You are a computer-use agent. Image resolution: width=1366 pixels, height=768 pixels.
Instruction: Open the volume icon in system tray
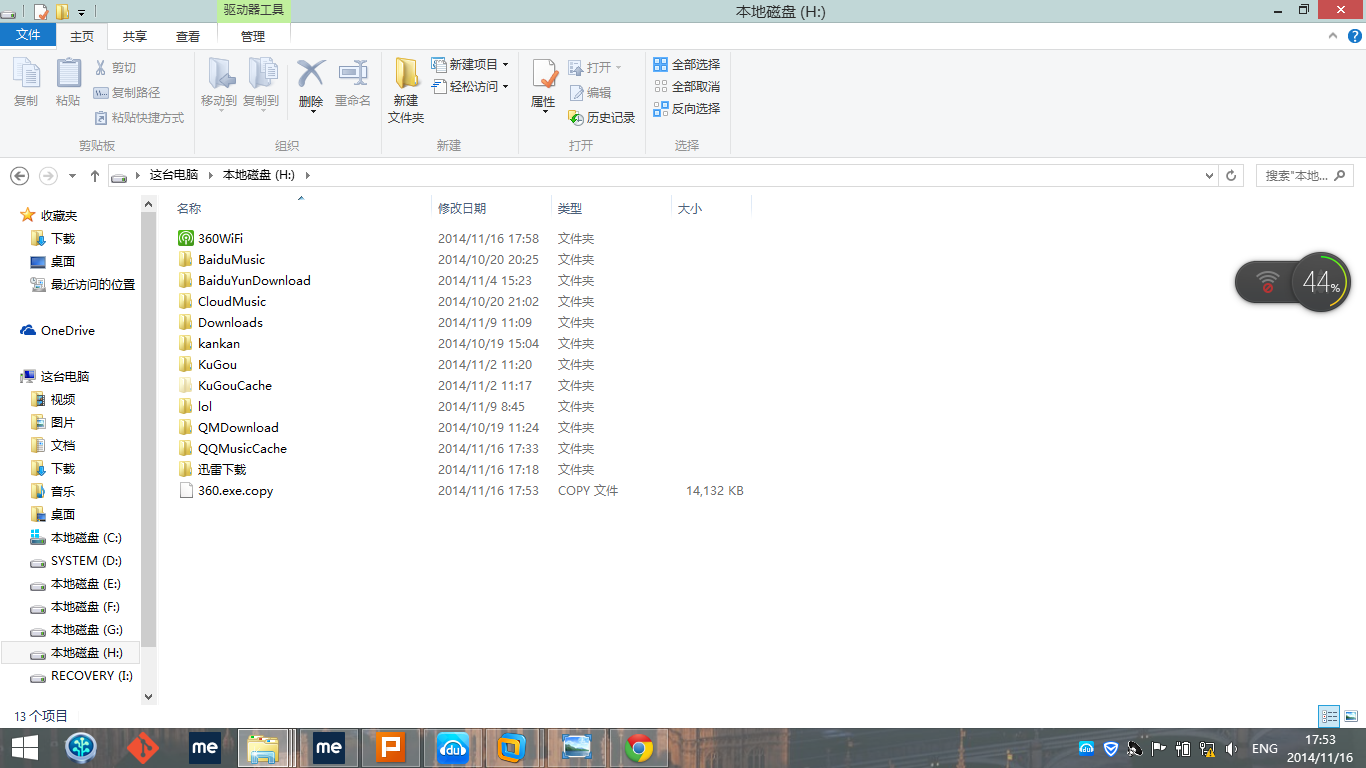point(1230,747)
